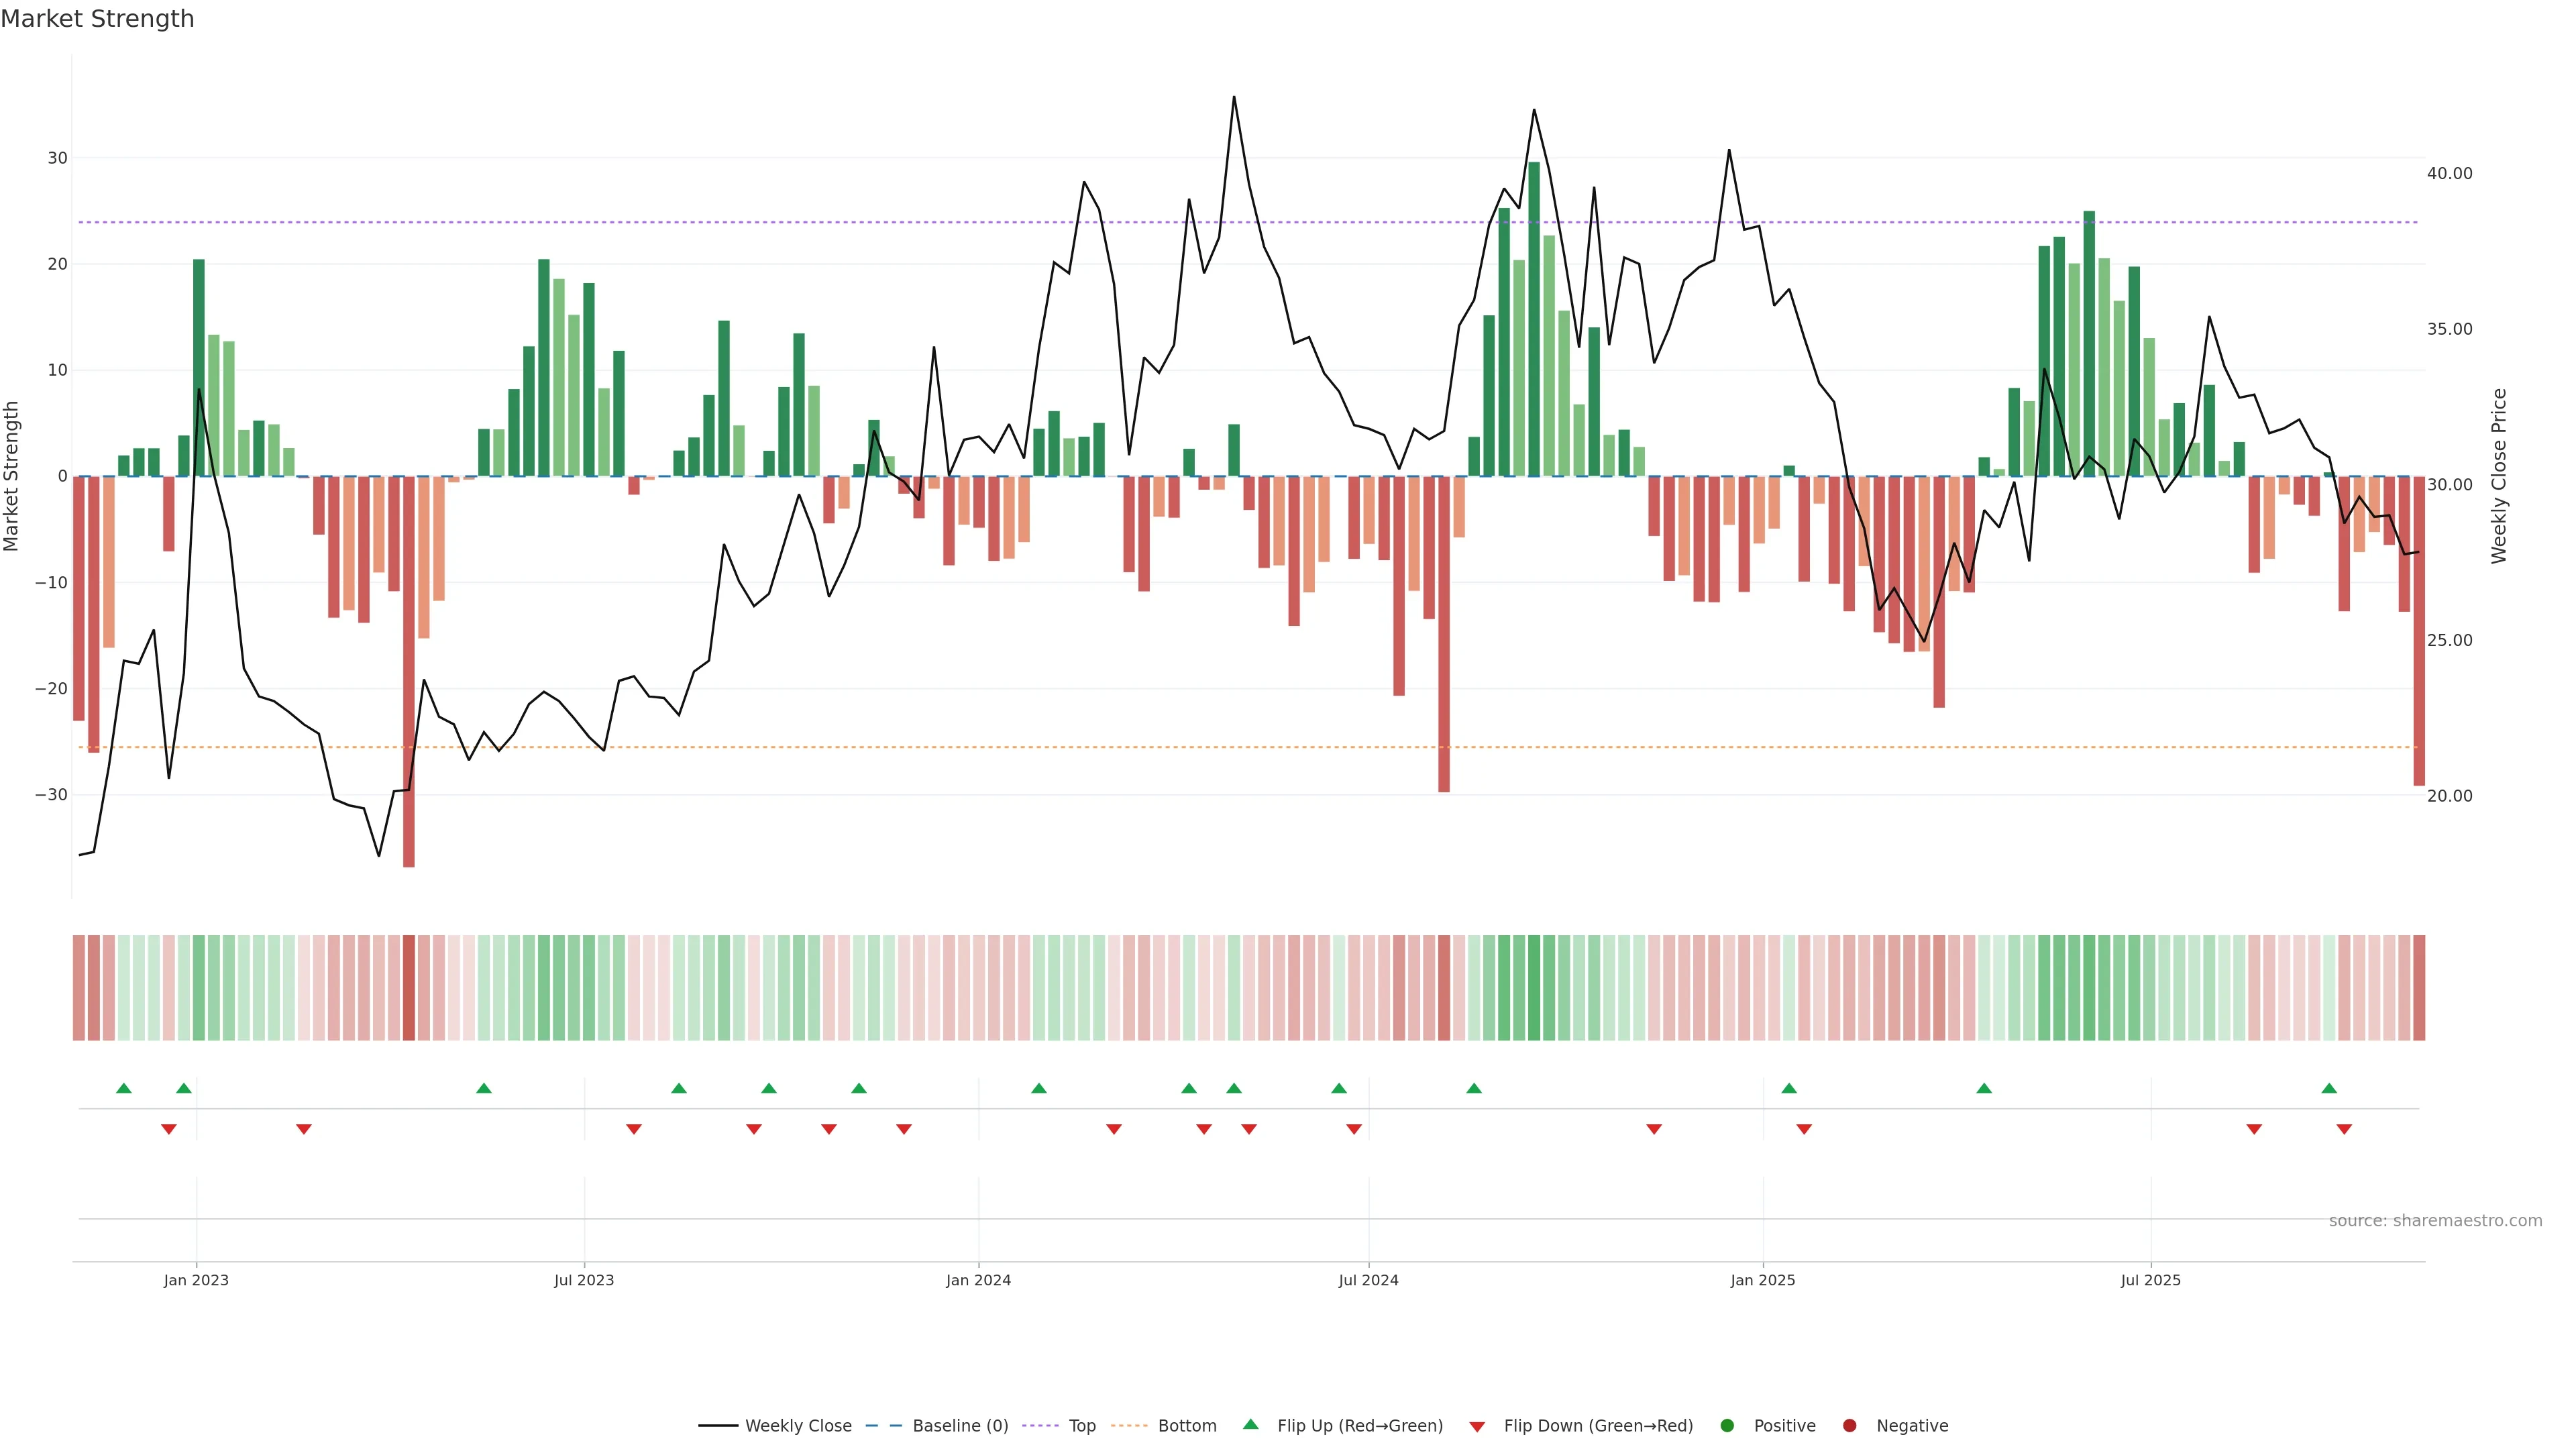This screenshot has width=2576, height=1449.
Task: Click the Flip Up green triangle legend icon
Action: (1250, 1425)
